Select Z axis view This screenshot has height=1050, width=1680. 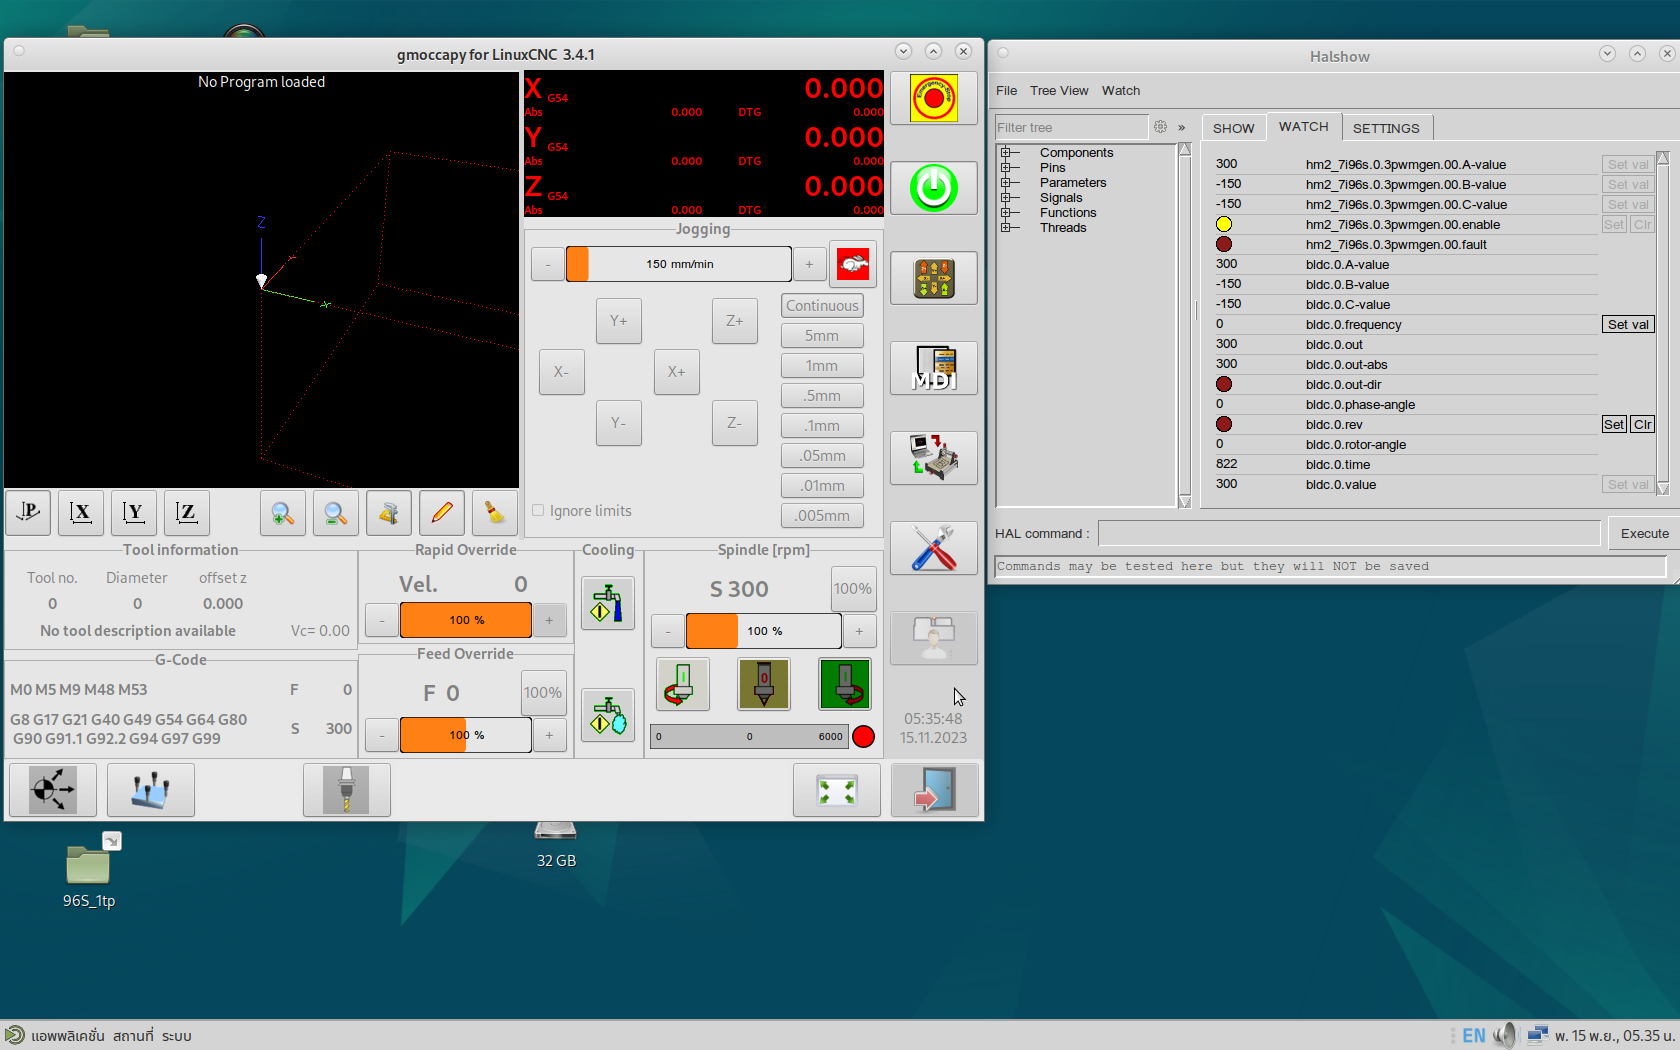tap(187, 513)
